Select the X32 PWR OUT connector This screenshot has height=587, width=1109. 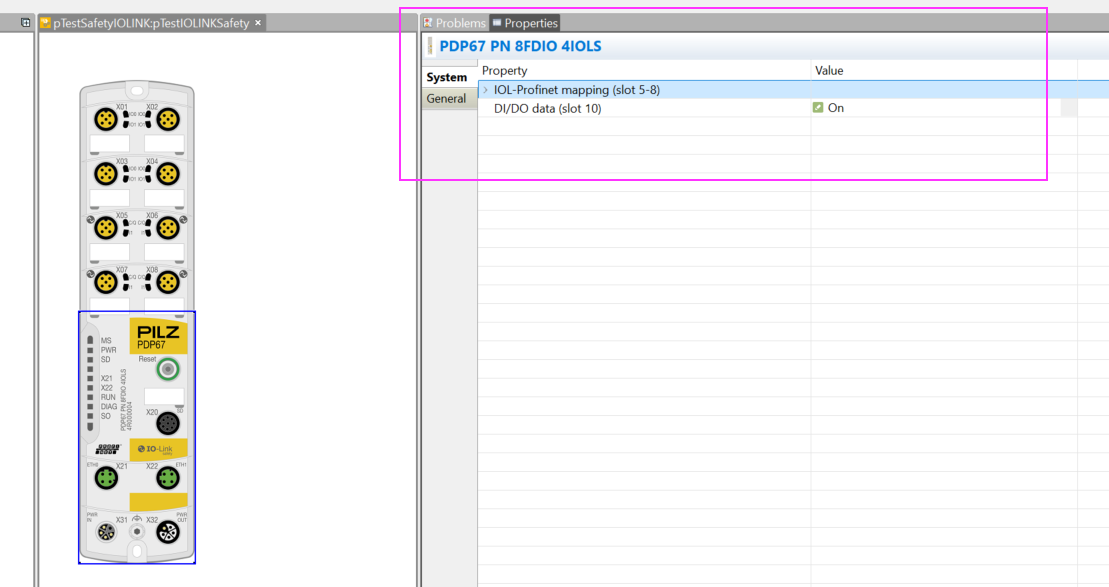click(168, 532)
